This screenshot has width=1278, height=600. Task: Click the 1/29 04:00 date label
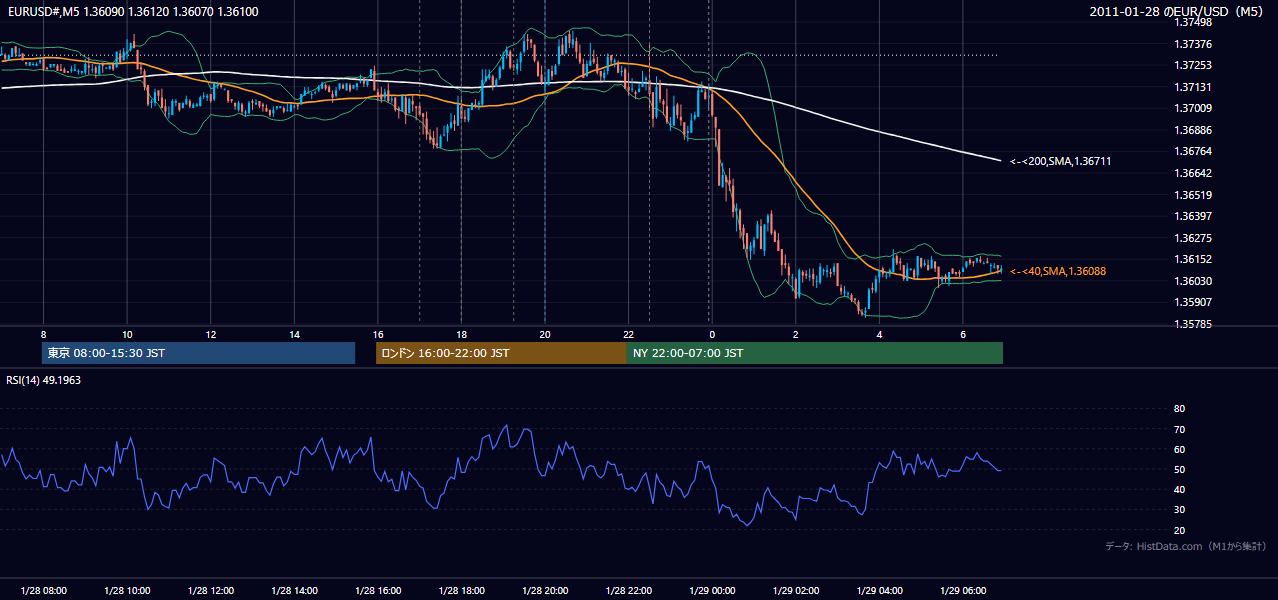(879, 591)
